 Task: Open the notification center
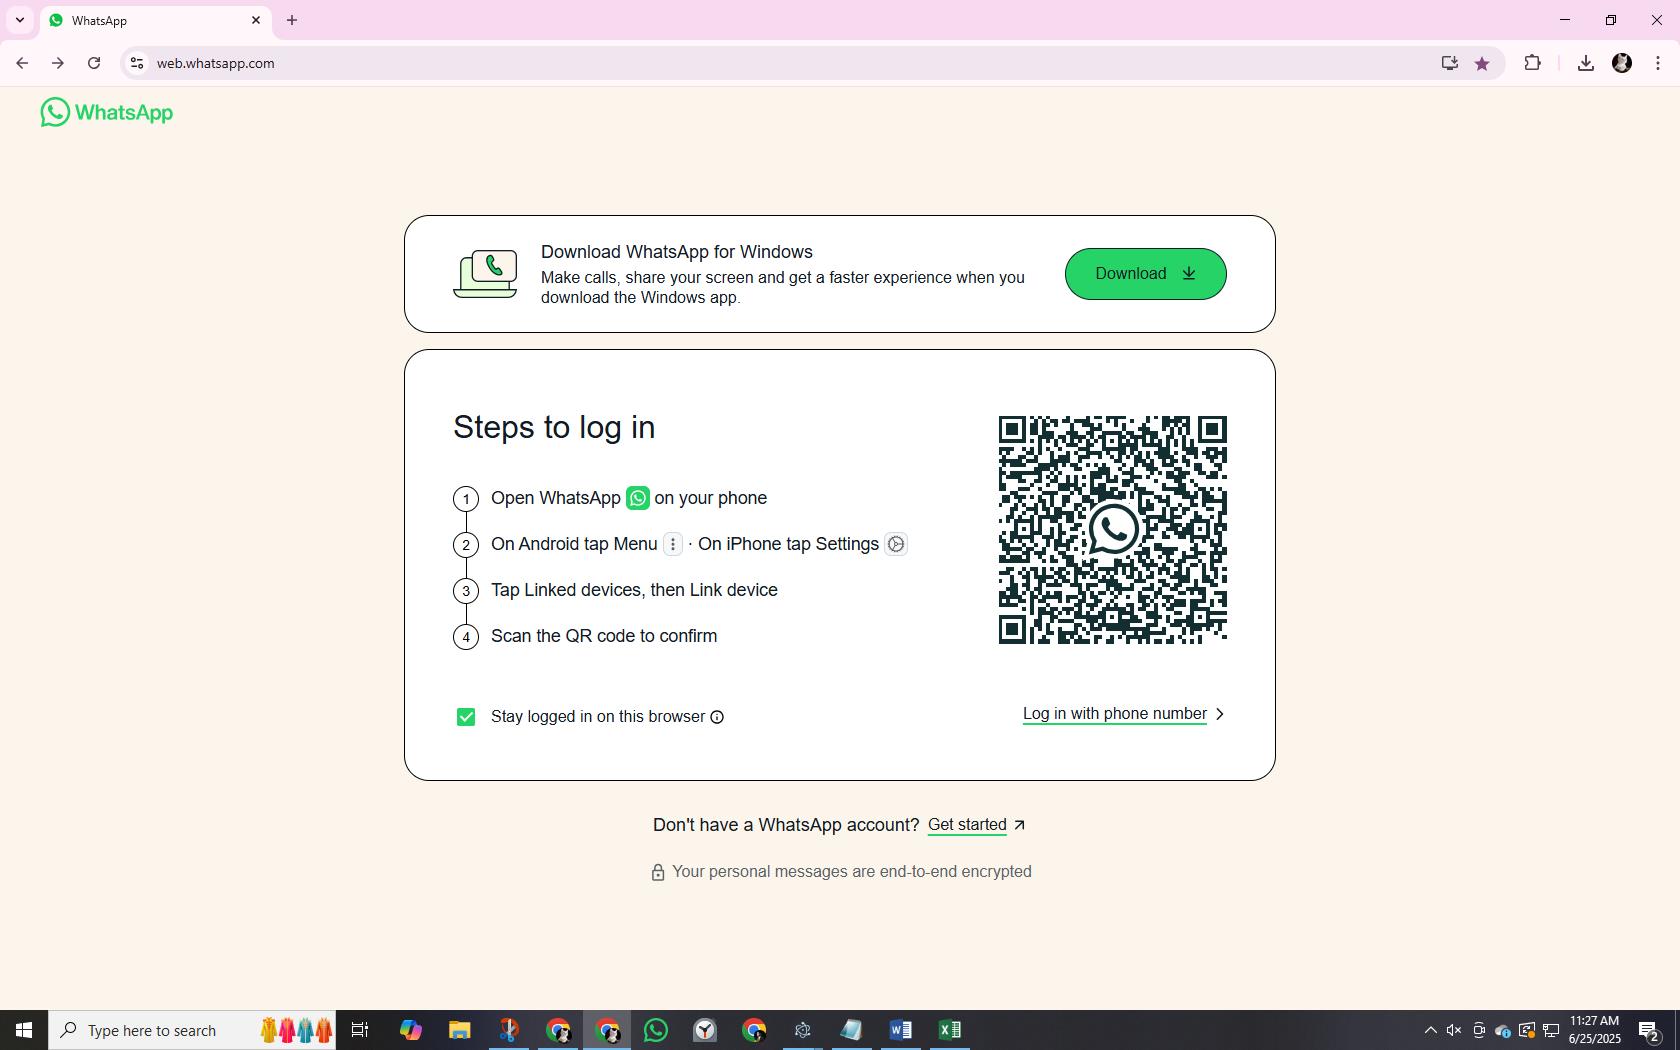(1650, 1030)
